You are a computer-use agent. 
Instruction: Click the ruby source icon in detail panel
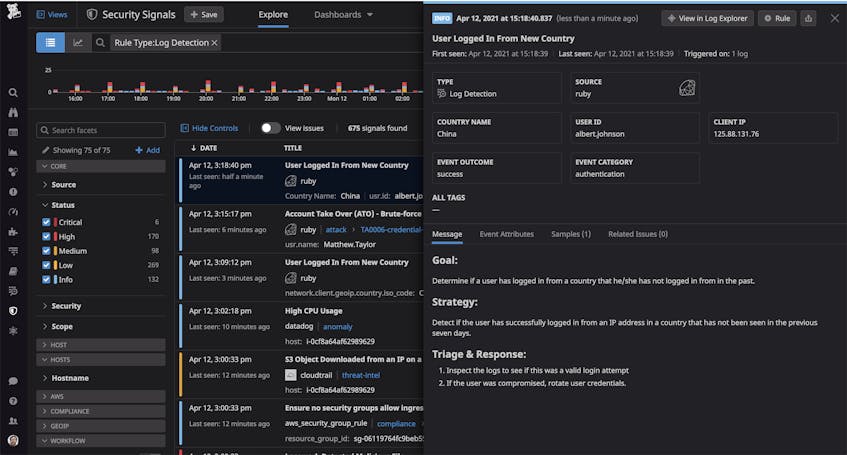point(687,88)
